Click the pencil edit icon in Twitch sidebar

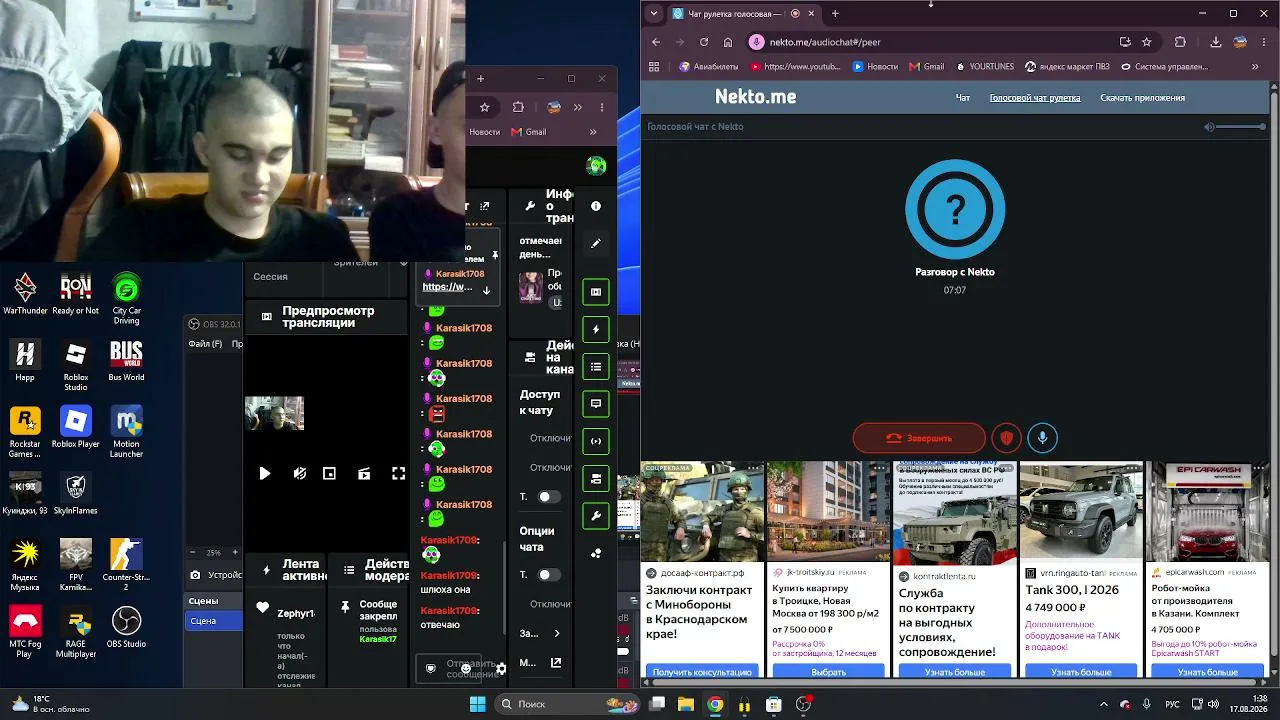pyautogui.click(x=596, y=243)
